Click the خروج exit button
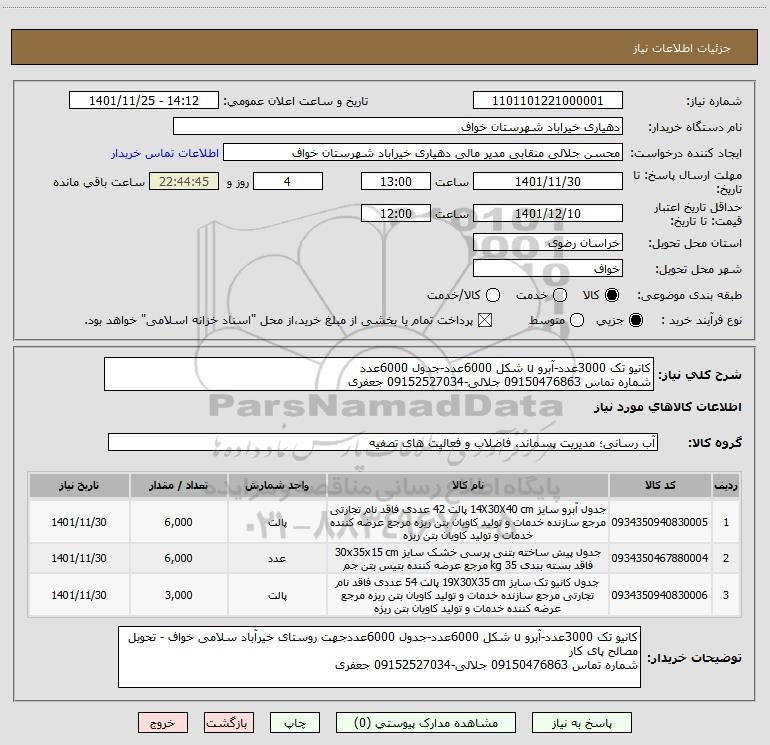Screen dimensions: 770x745 coord(163,723)
